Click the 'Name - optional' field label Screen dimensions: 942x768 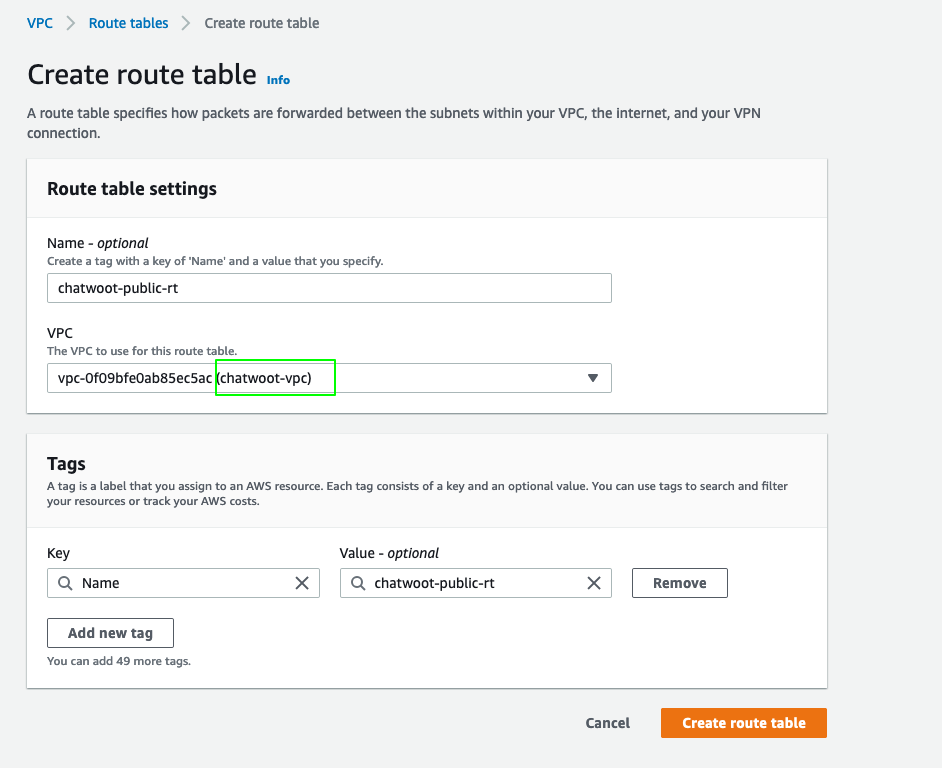[x=98, y=243]
